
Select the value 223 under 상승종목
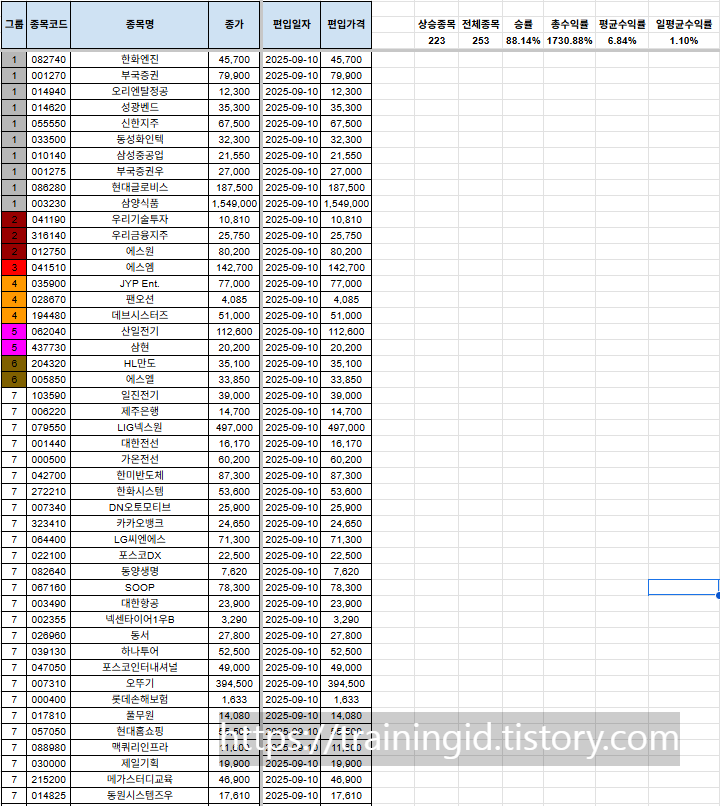(x=436, y=41)
